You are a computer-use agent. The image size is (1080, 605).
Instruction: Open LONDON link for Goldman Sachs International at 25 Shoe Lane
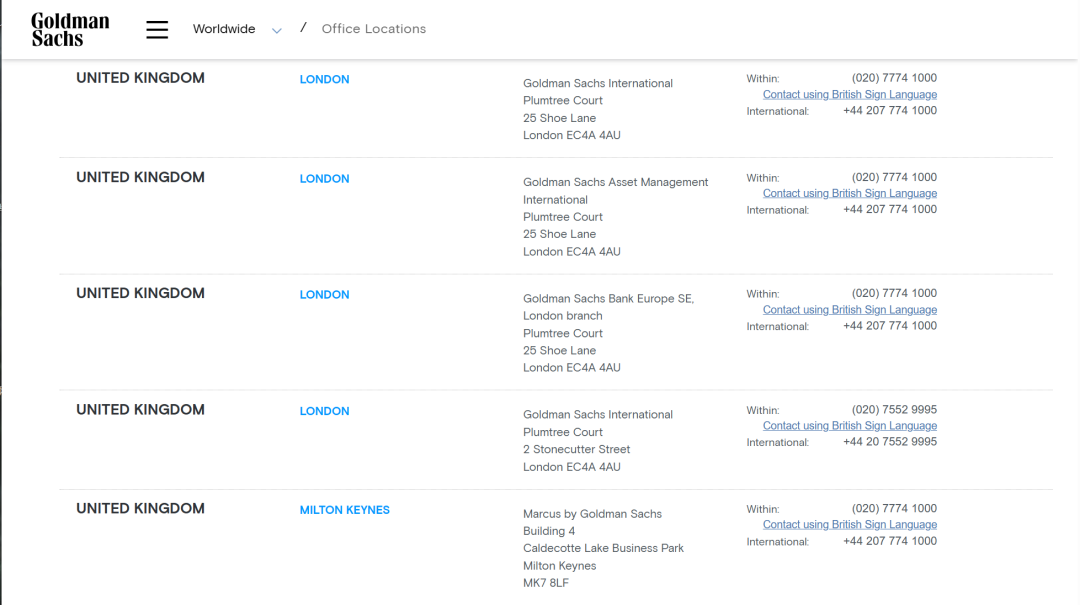(x=324, y=79)
